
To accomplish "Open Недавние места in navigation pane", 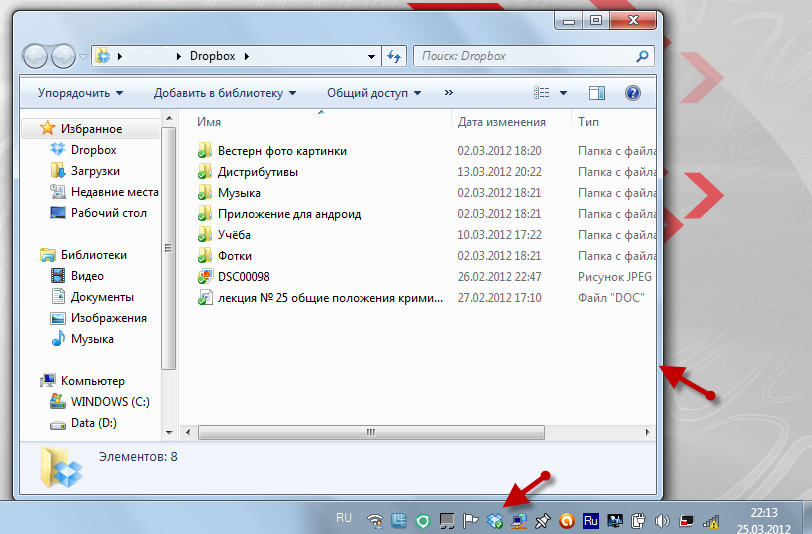I will [x=114, y=192].
